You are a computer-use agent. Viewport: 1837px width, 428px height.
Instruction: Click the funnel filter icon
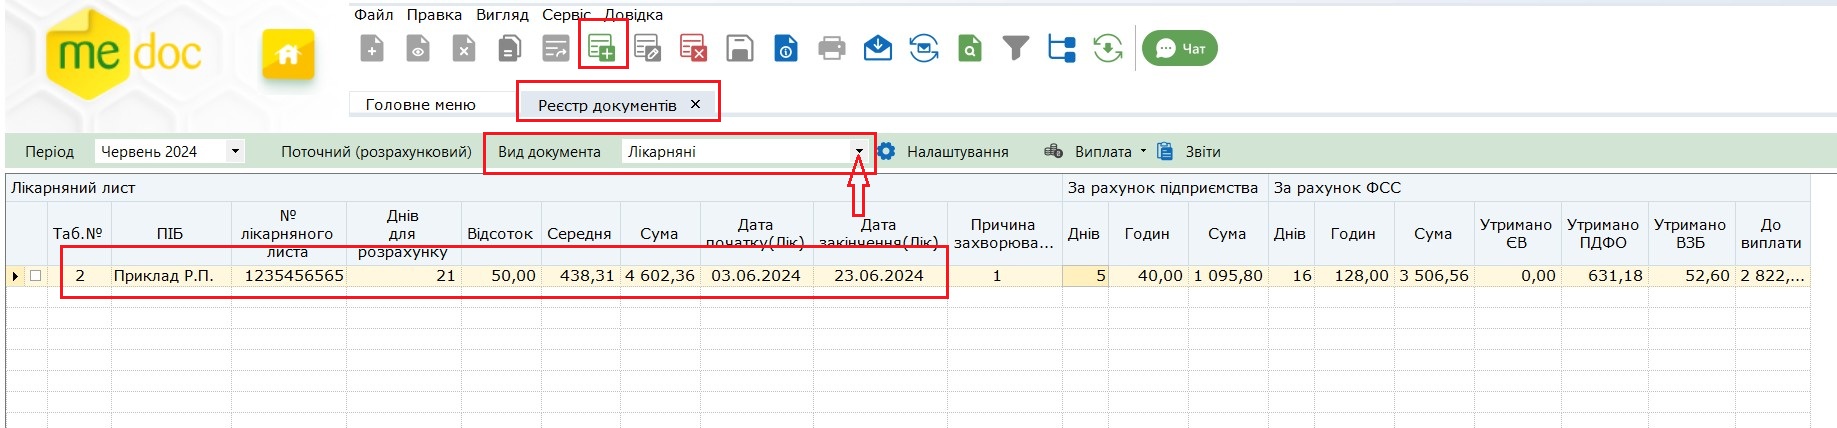click(x=1015, y=48)
